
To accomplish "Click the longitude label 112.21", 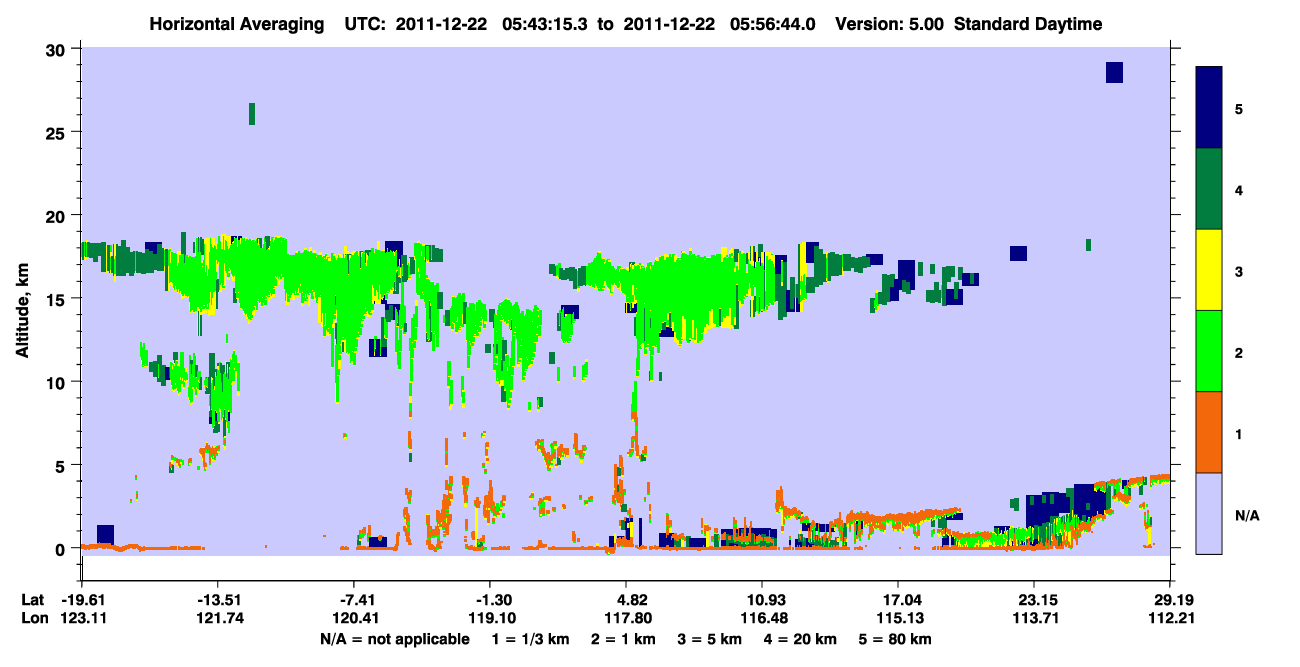I will (1170, 618).
